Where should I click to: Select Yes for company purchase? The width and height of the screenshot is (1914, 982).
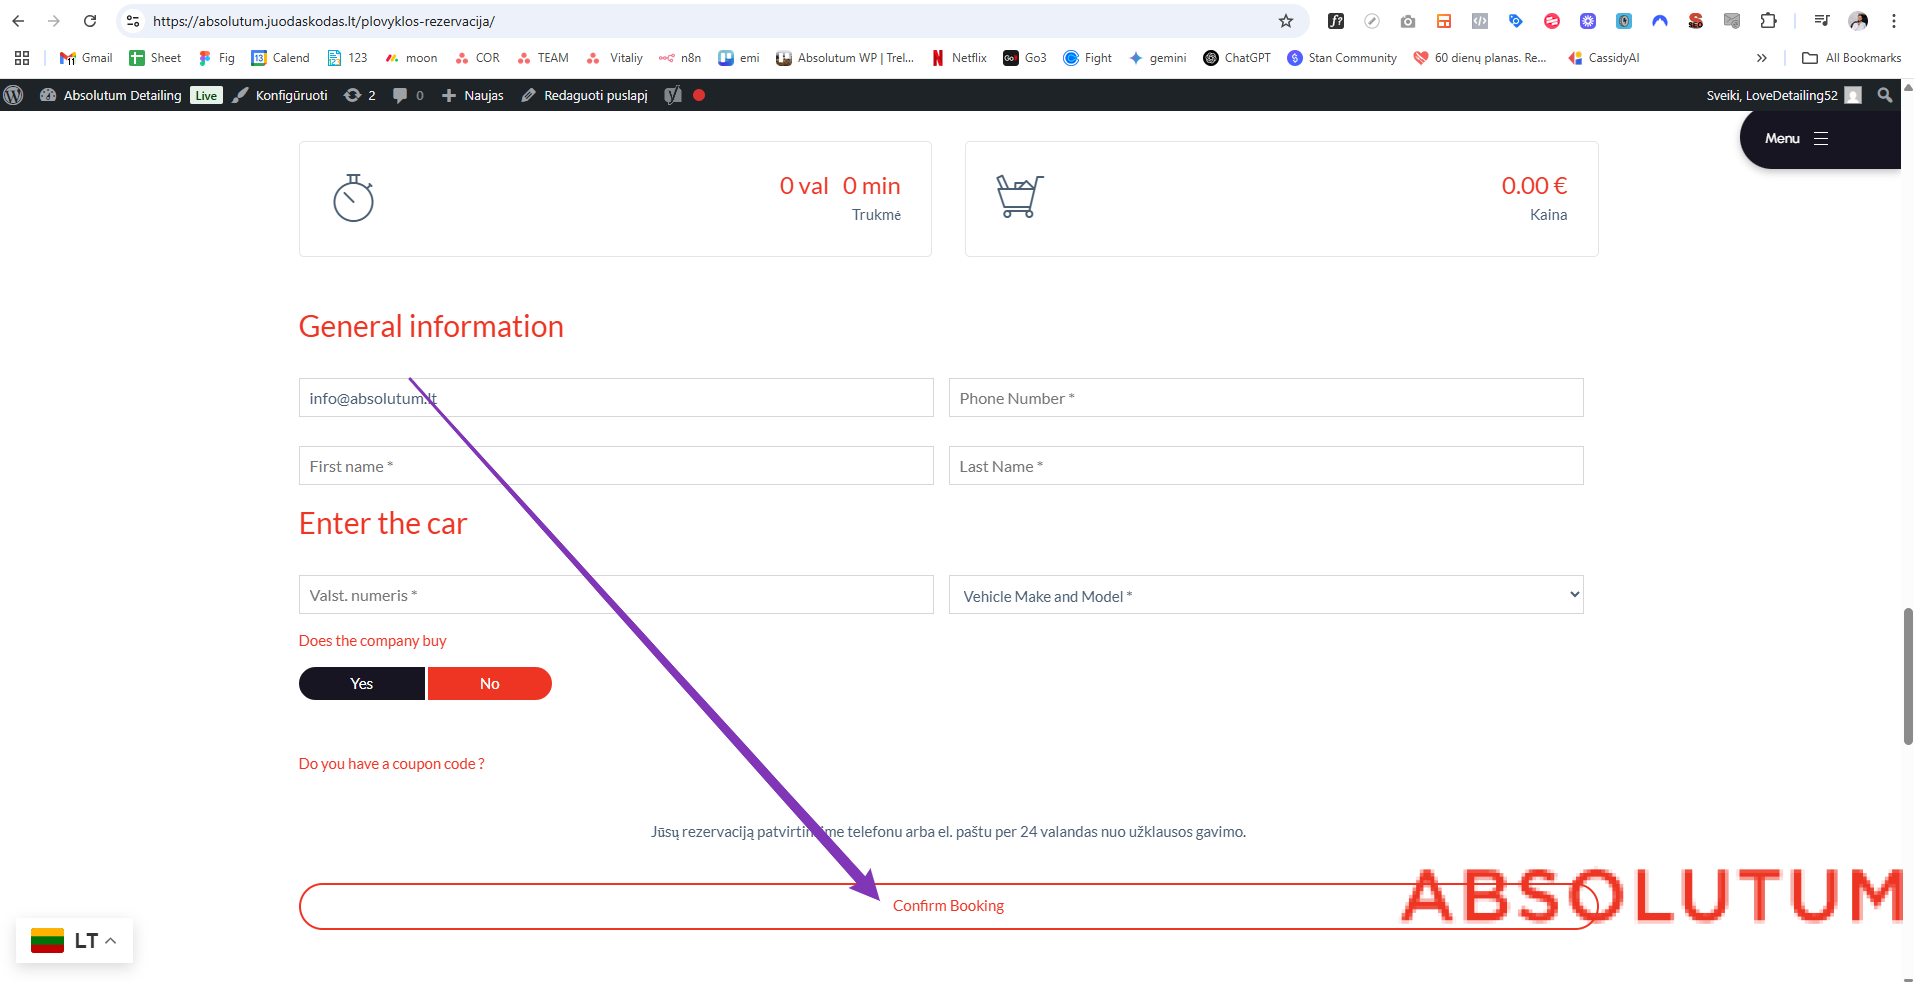coord(362,684)
